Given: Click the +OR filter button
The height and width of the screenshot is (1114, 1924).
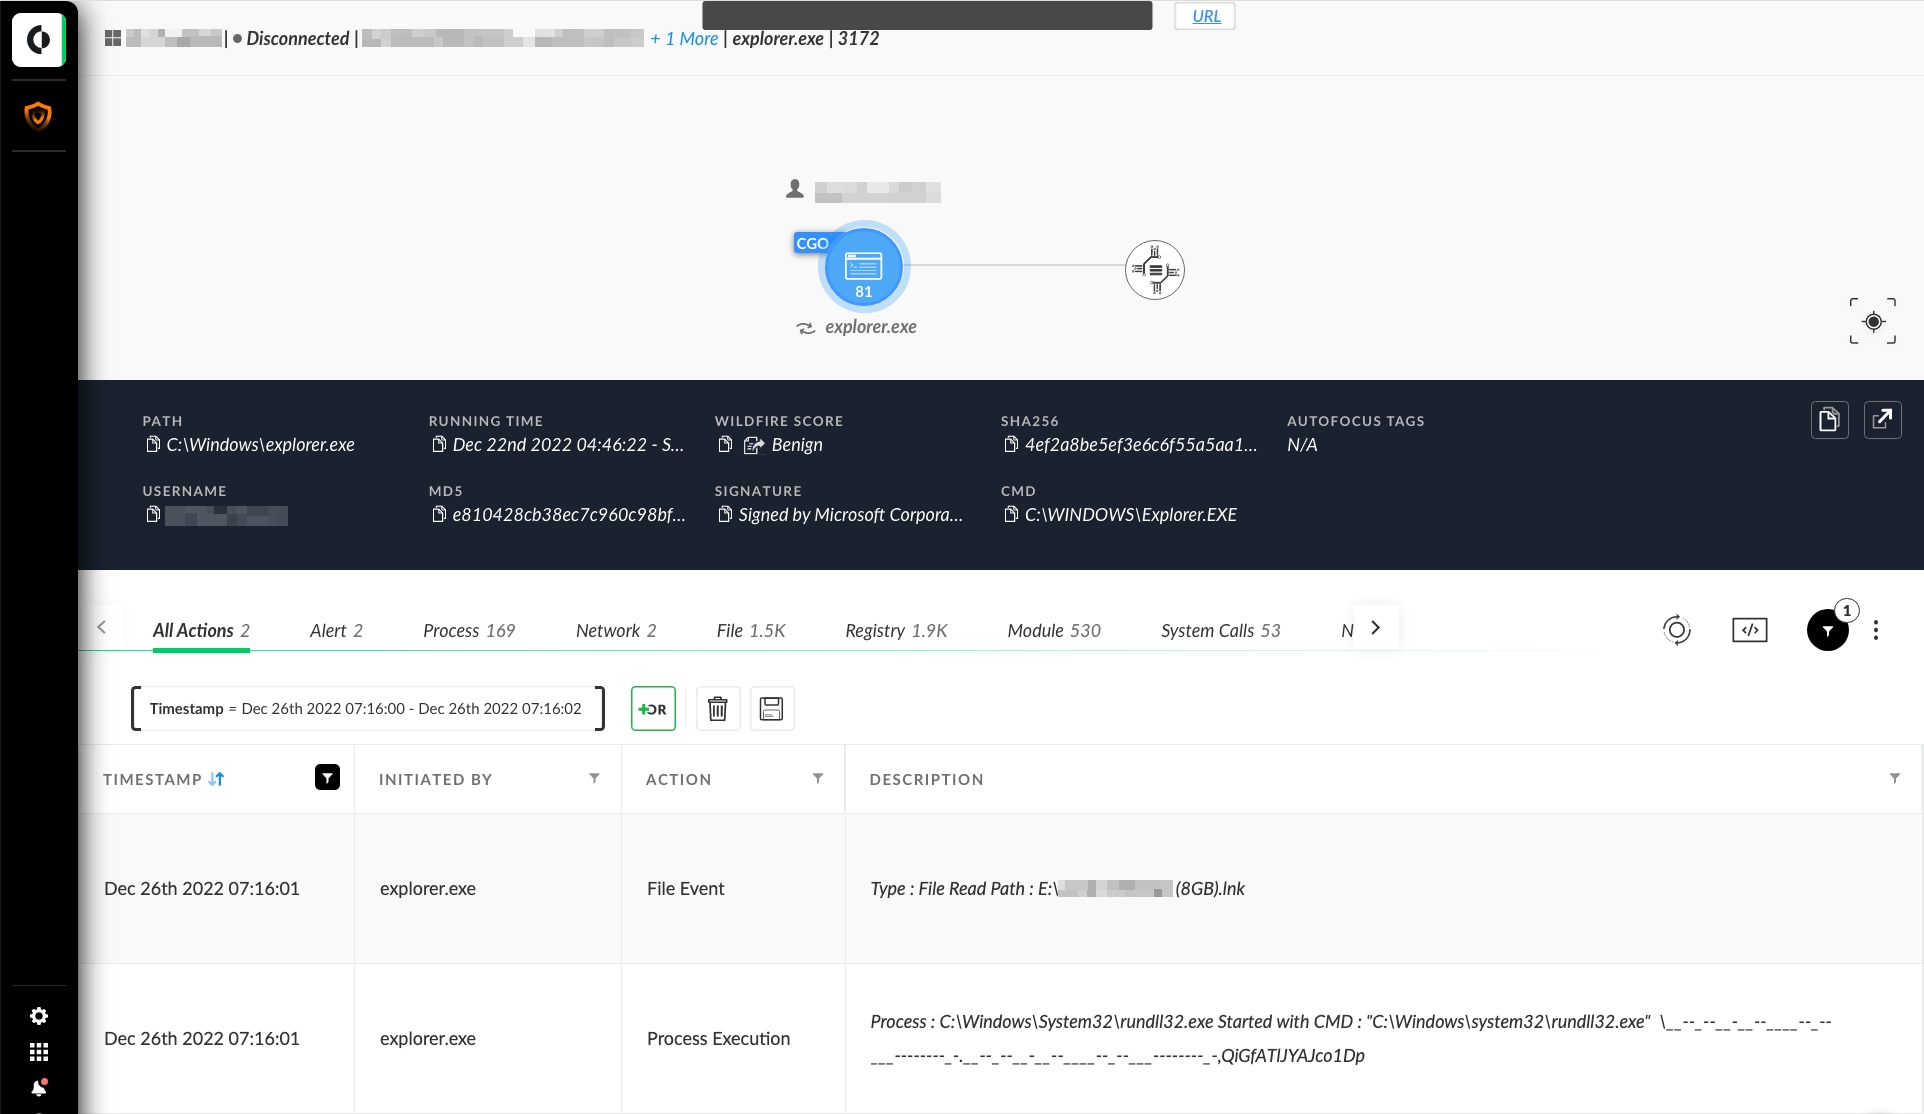Looking at the screenshot, I should point(654,707).
